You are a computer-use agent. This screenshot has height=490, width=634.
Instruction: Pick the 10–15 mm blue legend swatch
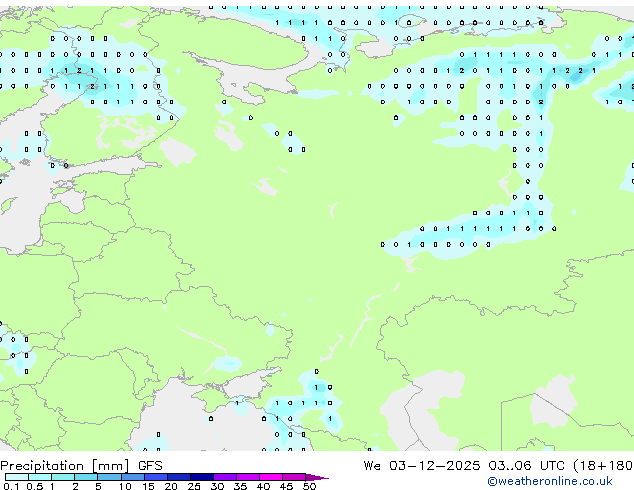tap(133, 477)
